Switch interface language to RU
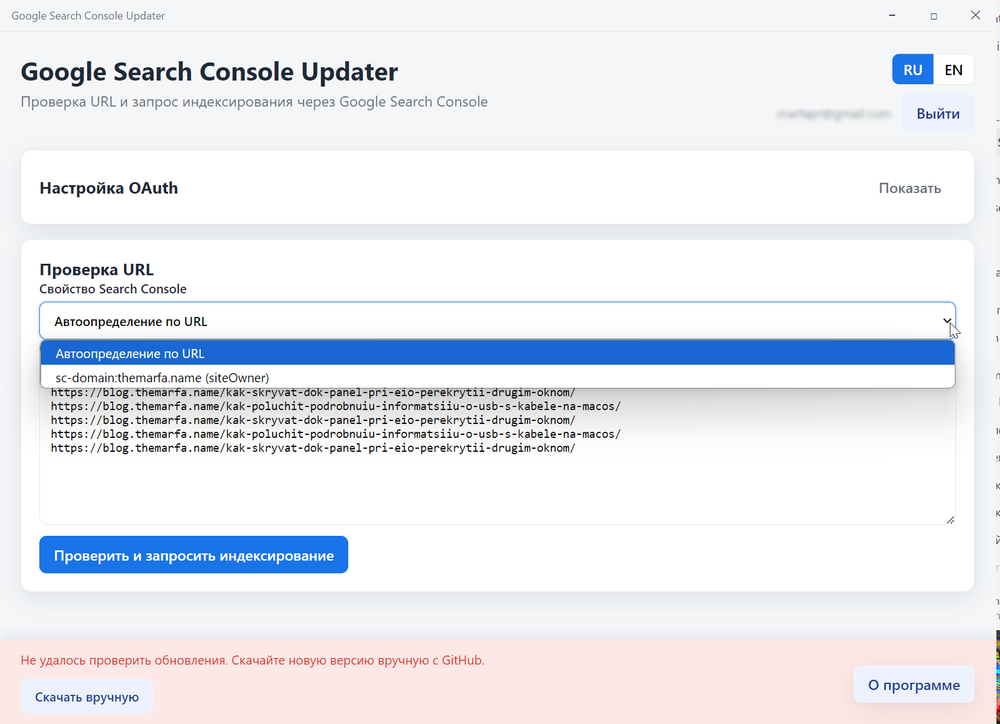 click(x=913, y=70)
